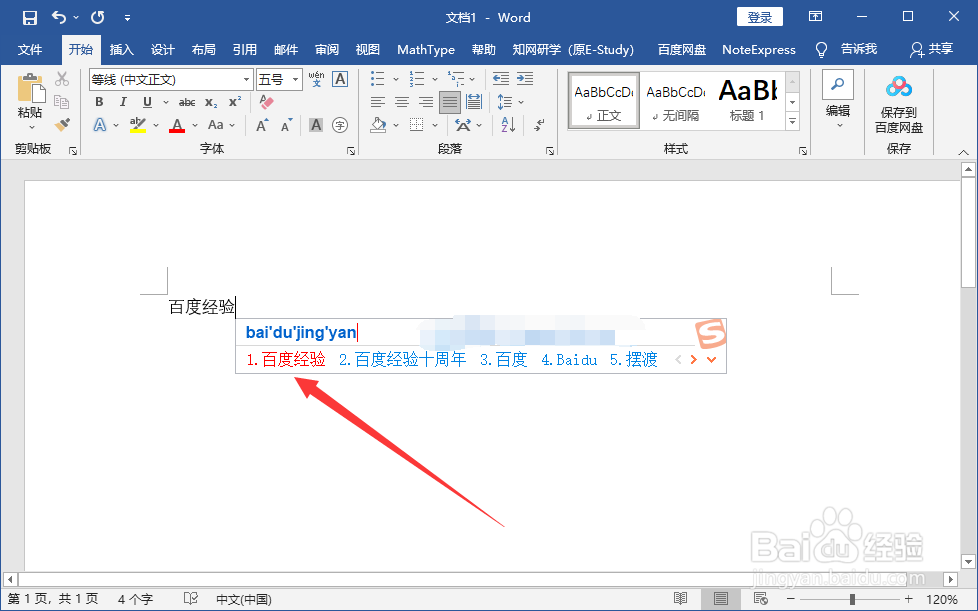Open Line and Paragraph Spacing menu

pyautogui.click(x=505, y=102)
